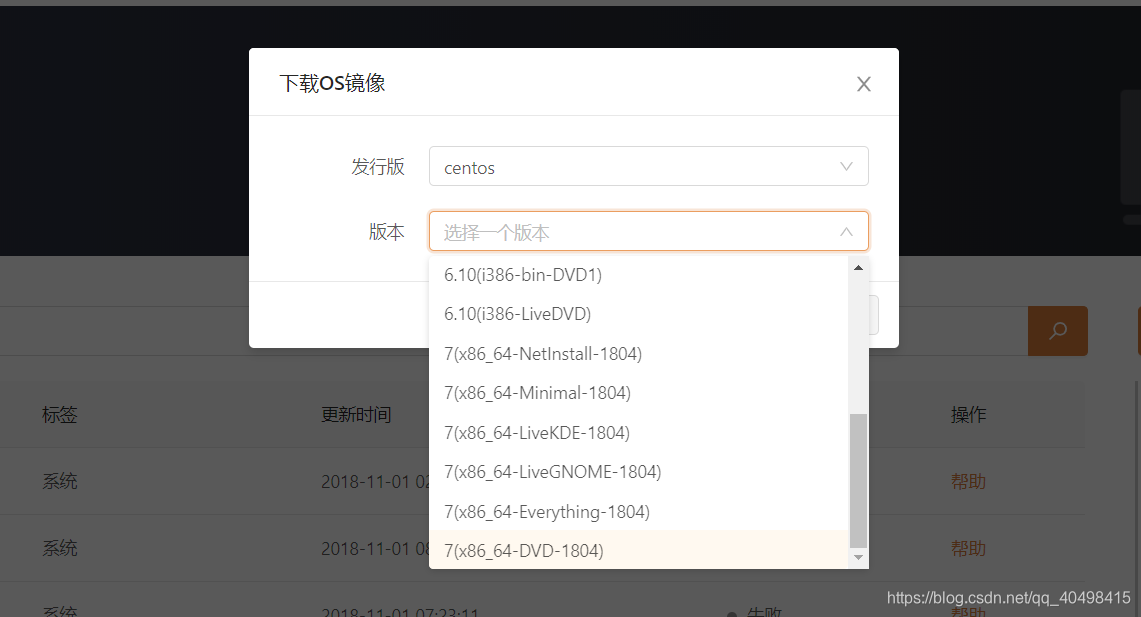This screenshot has width=1141, height=617.
Task: Select 7(x86_64-Everything-1804) version
Action: coord(638,512)
